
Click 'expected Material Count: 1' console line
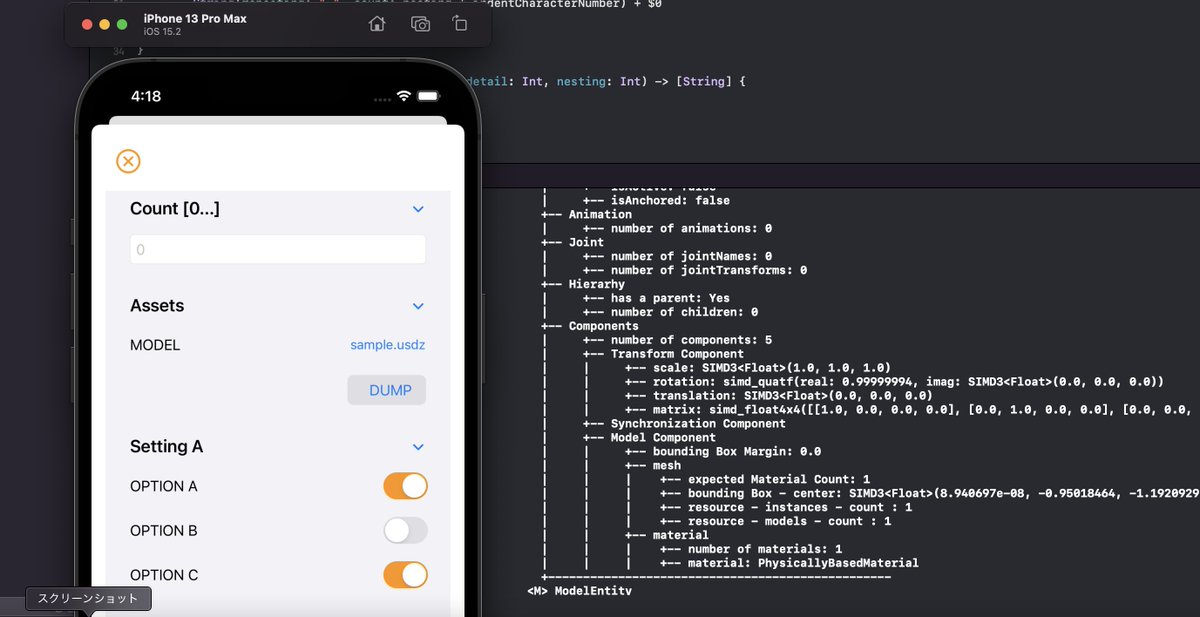tap(778, 480)
